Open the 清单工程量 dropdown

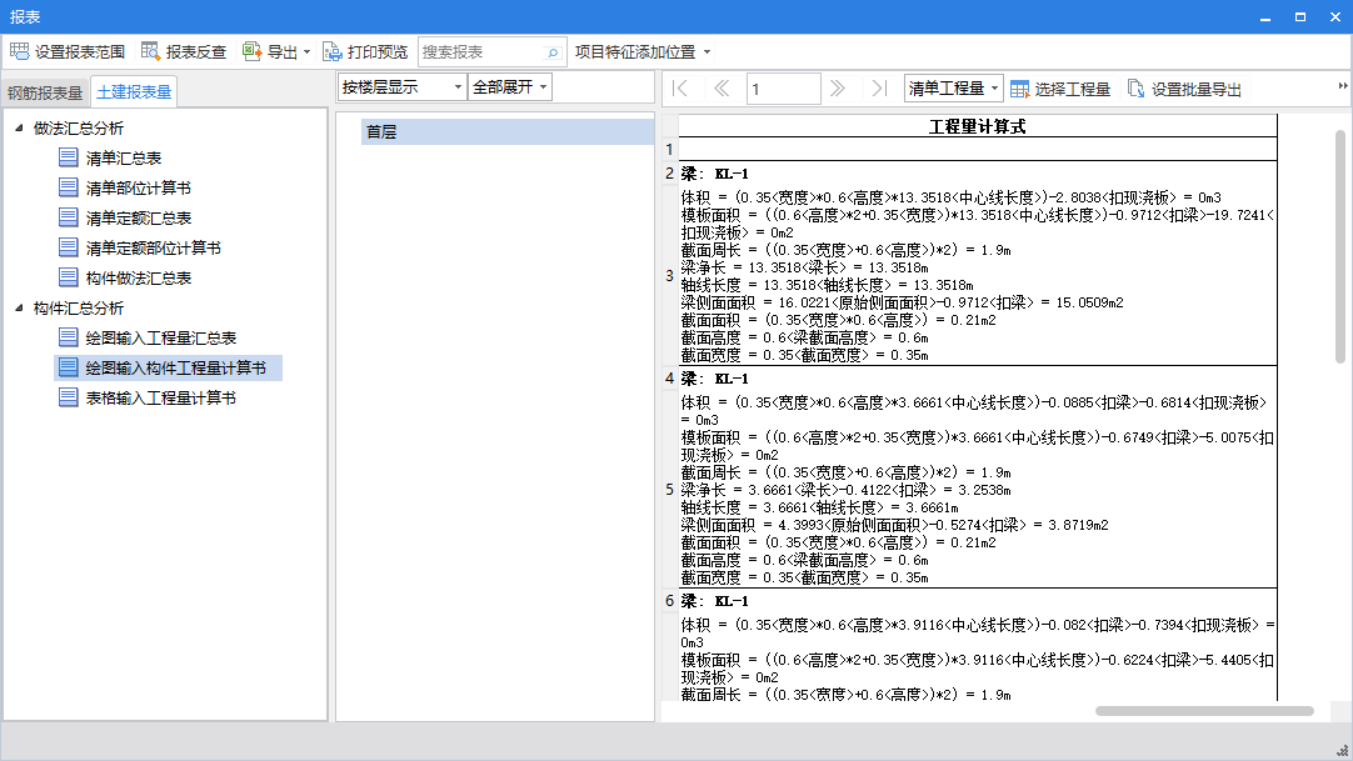tap(953, 89)
